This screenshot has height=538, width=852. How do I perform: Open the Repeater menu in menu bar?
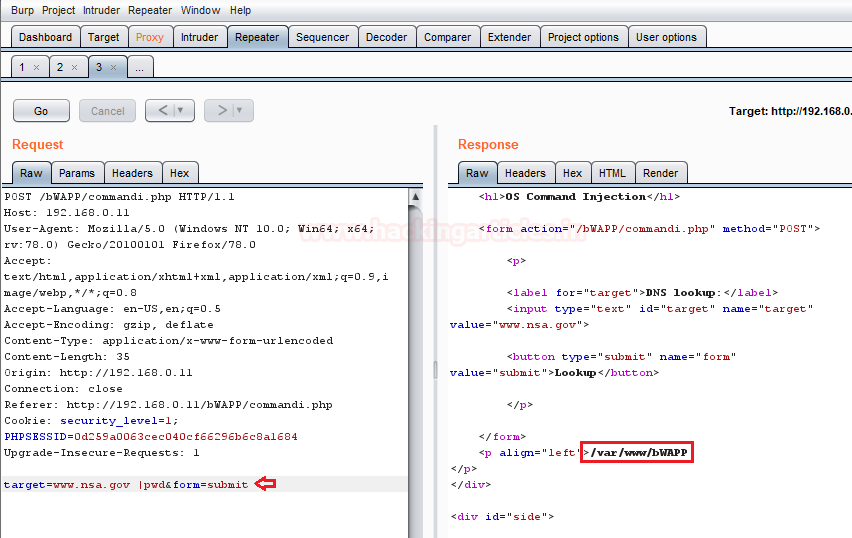click(150, 10)
